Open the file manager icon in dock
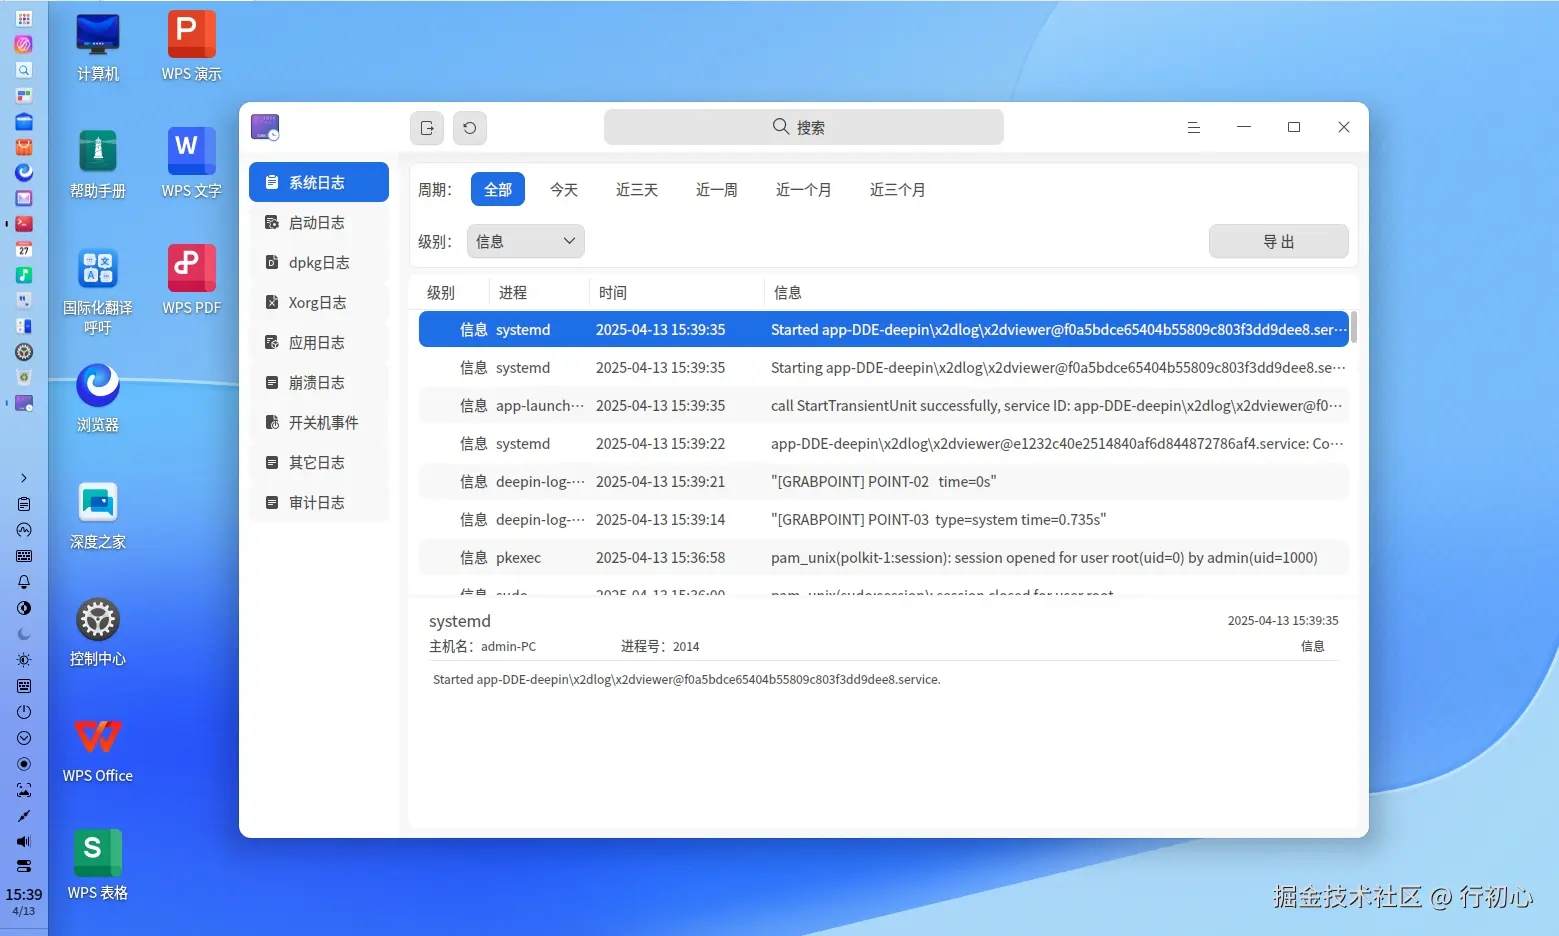 point(24,122)
